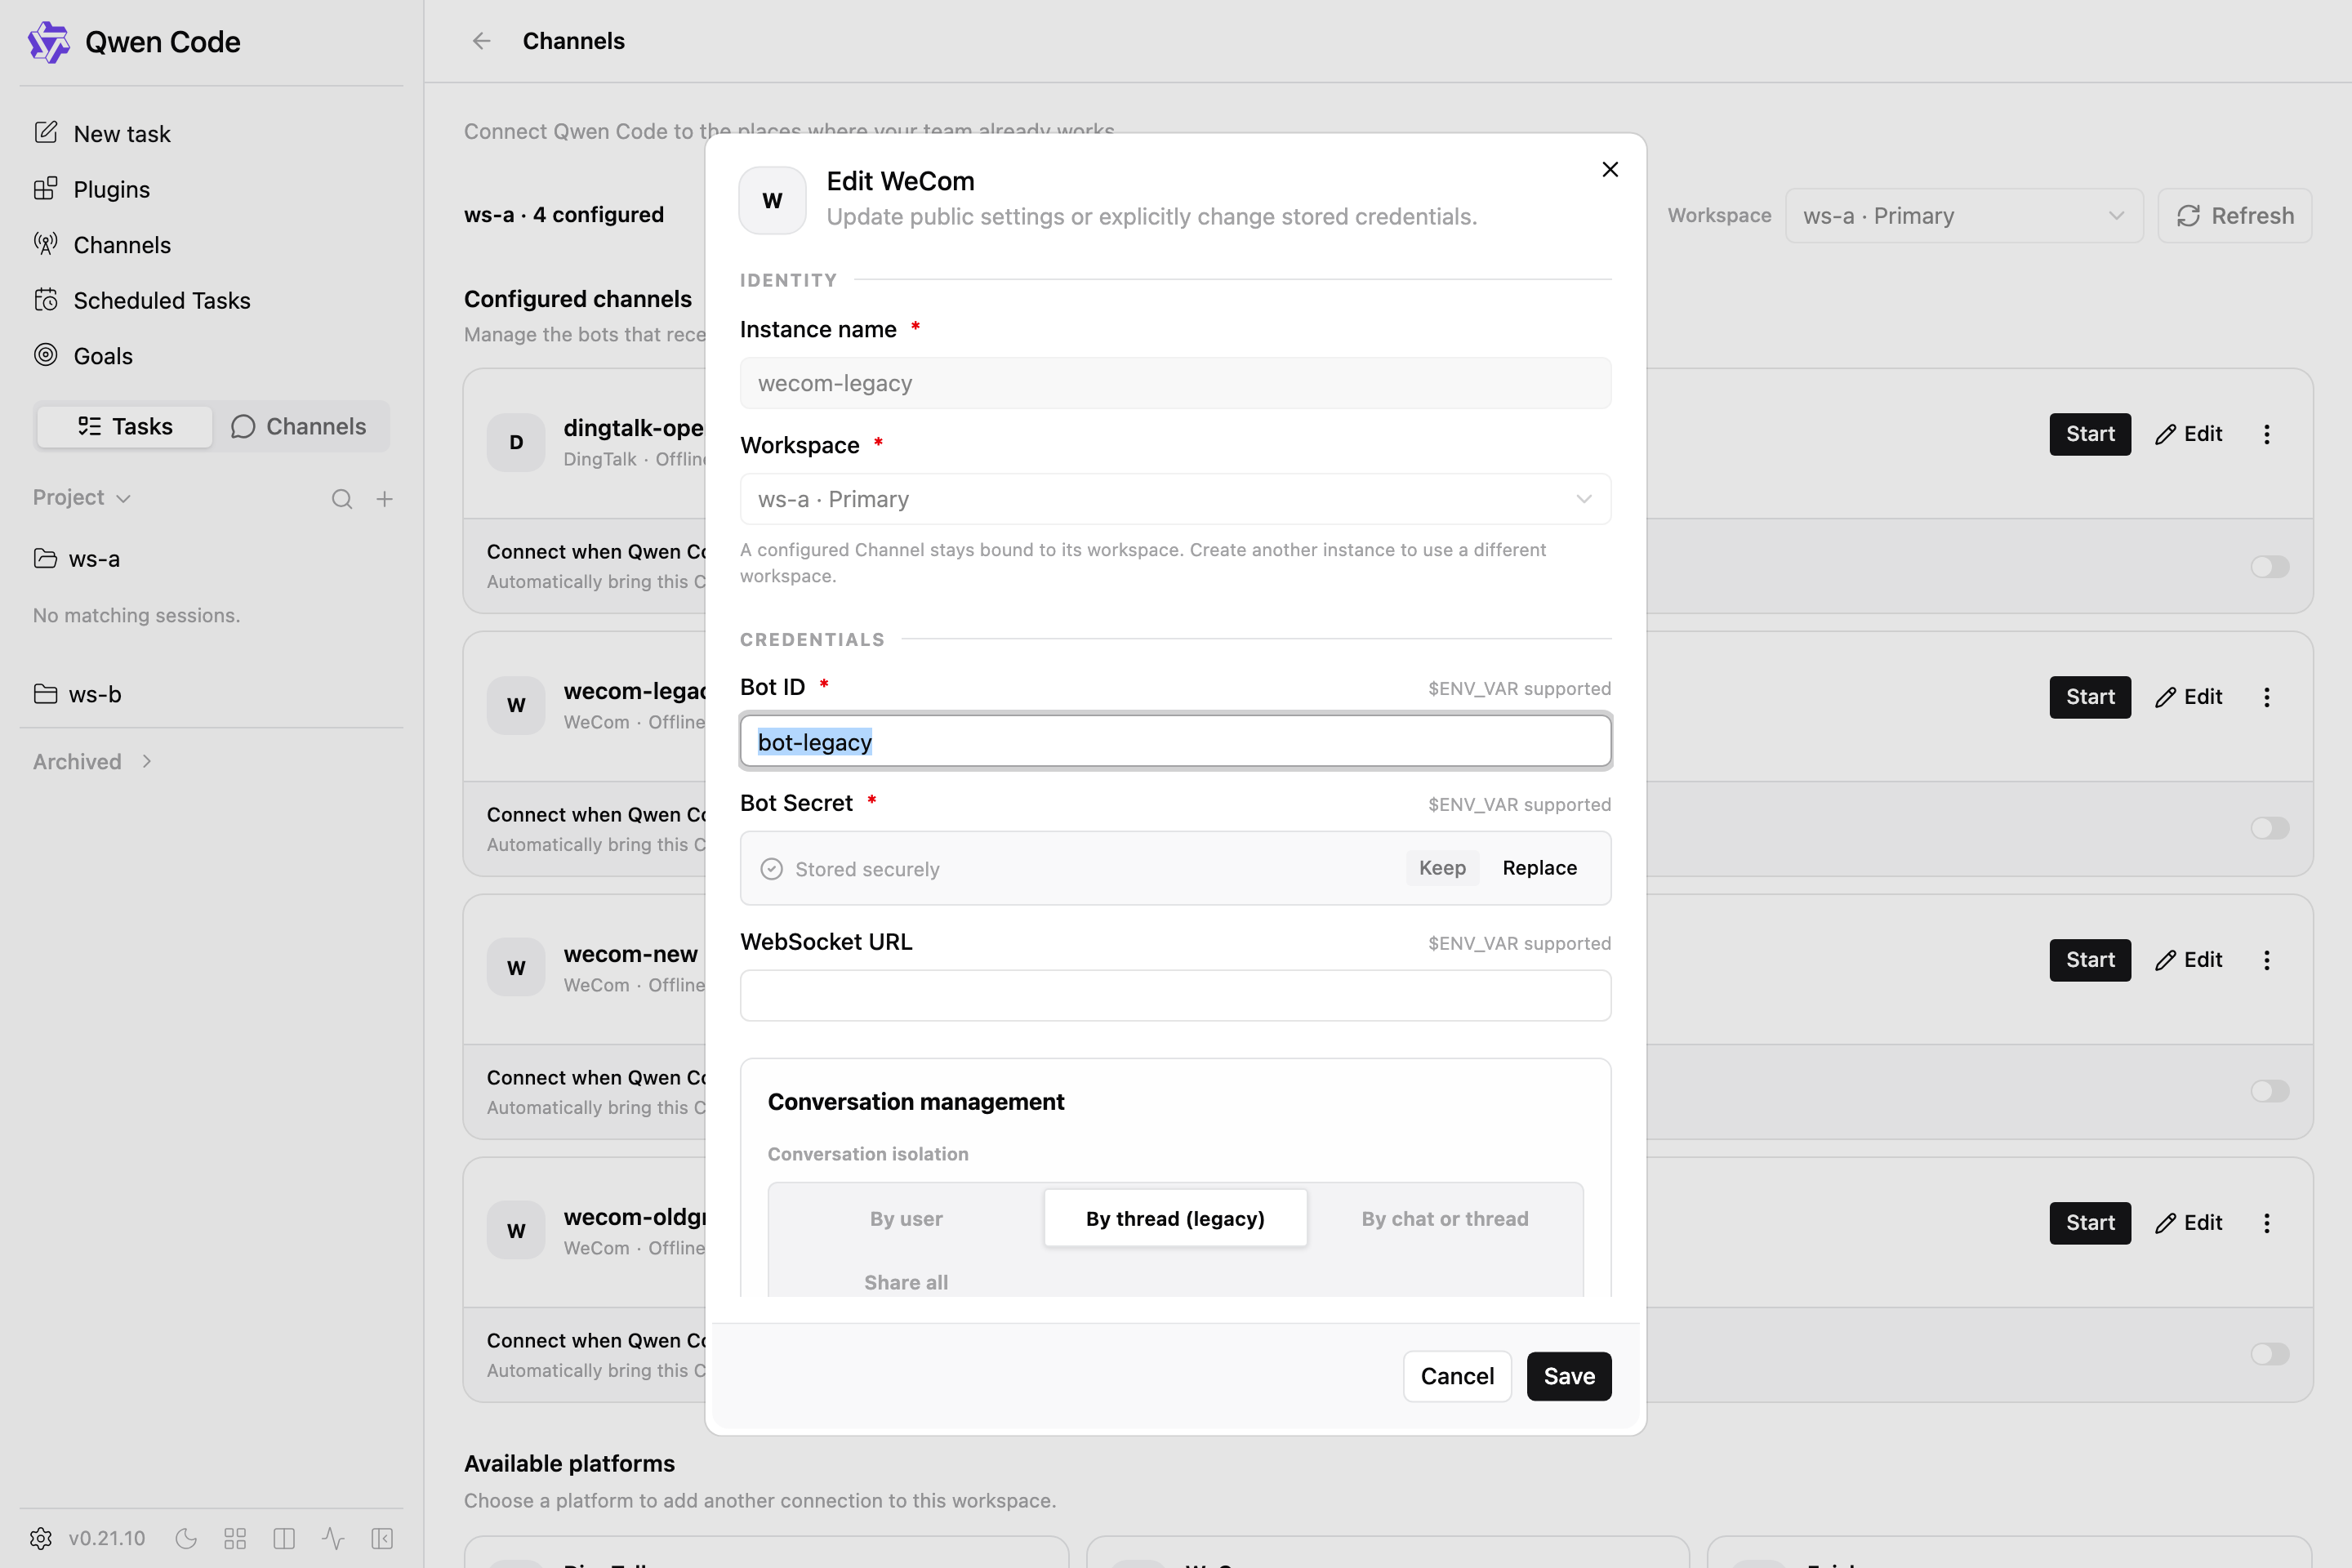
Task: Enable auto-connect toggle for wecom-new channel
Action: [x=2270, y=1091]
